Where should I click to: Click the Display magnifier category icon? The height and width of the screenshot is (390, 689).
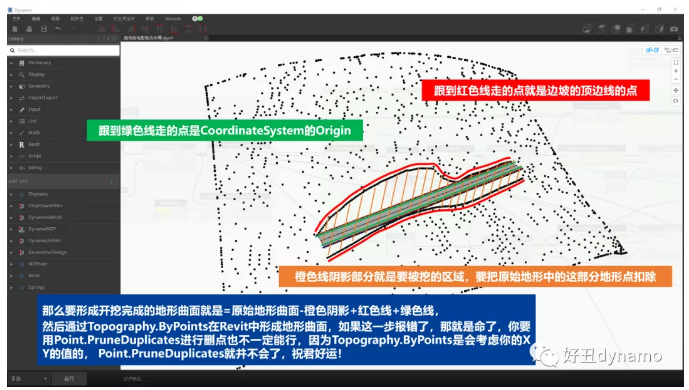pos(22,75)
